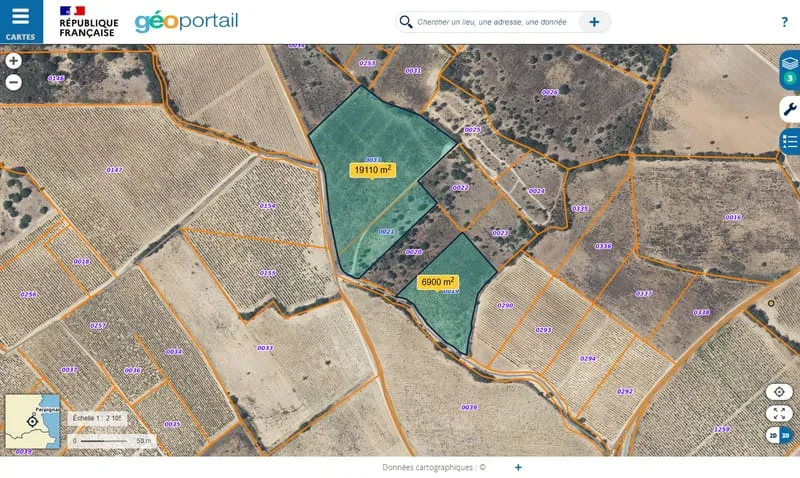Zoom out with the minus map button

14,82
